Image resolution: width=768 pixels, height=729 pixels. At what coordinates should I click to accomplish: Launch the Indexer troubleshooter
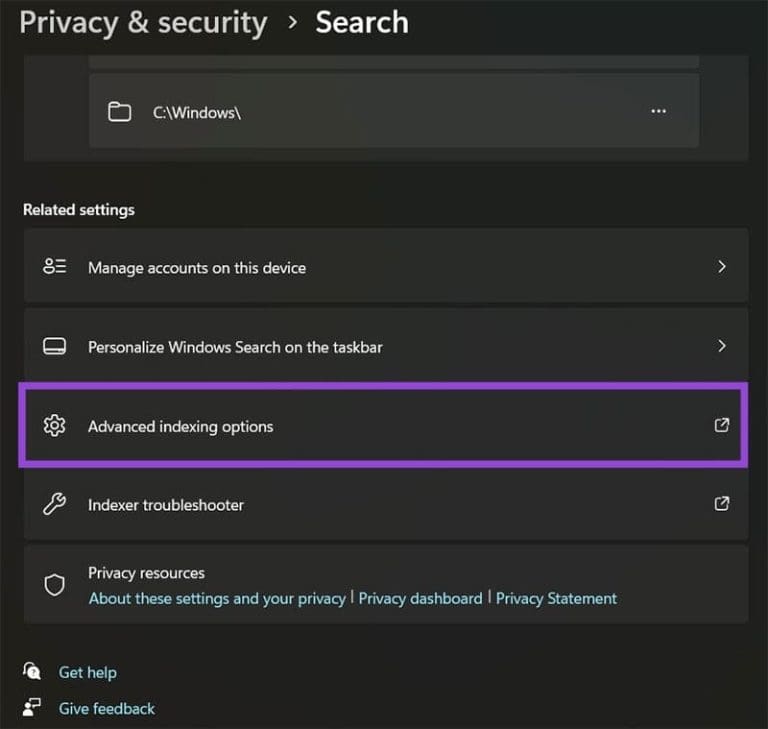click(x=166, y=505)
